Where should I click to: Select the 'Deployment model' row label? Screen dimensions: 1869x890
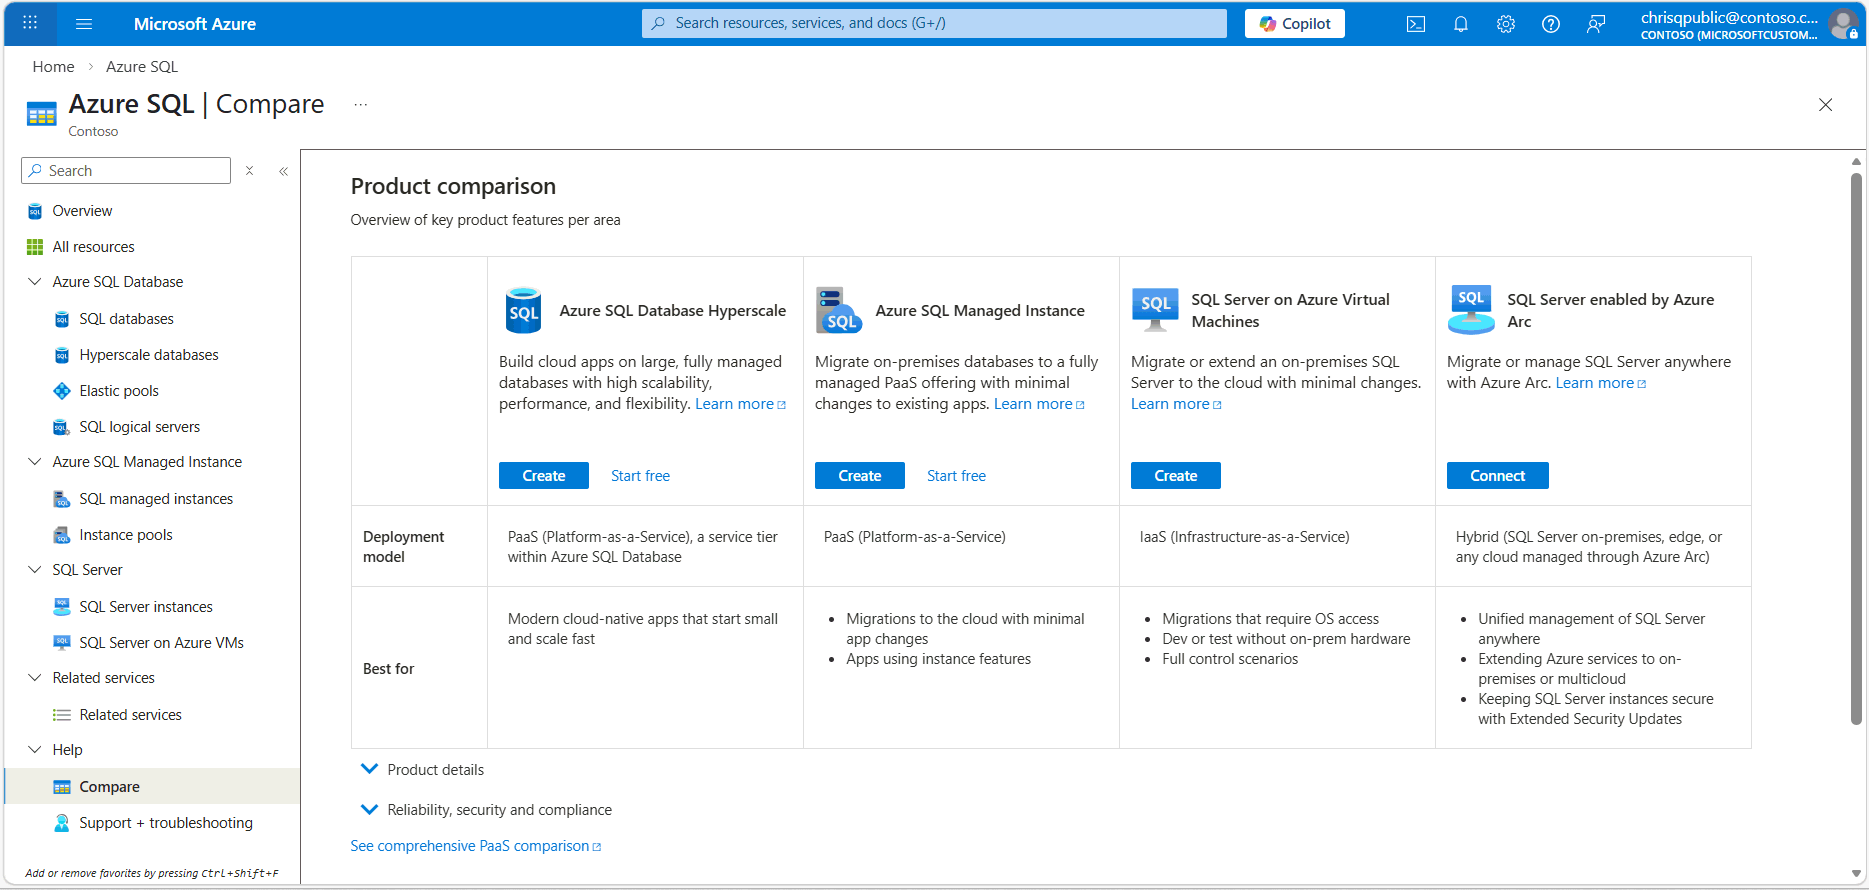404,547
